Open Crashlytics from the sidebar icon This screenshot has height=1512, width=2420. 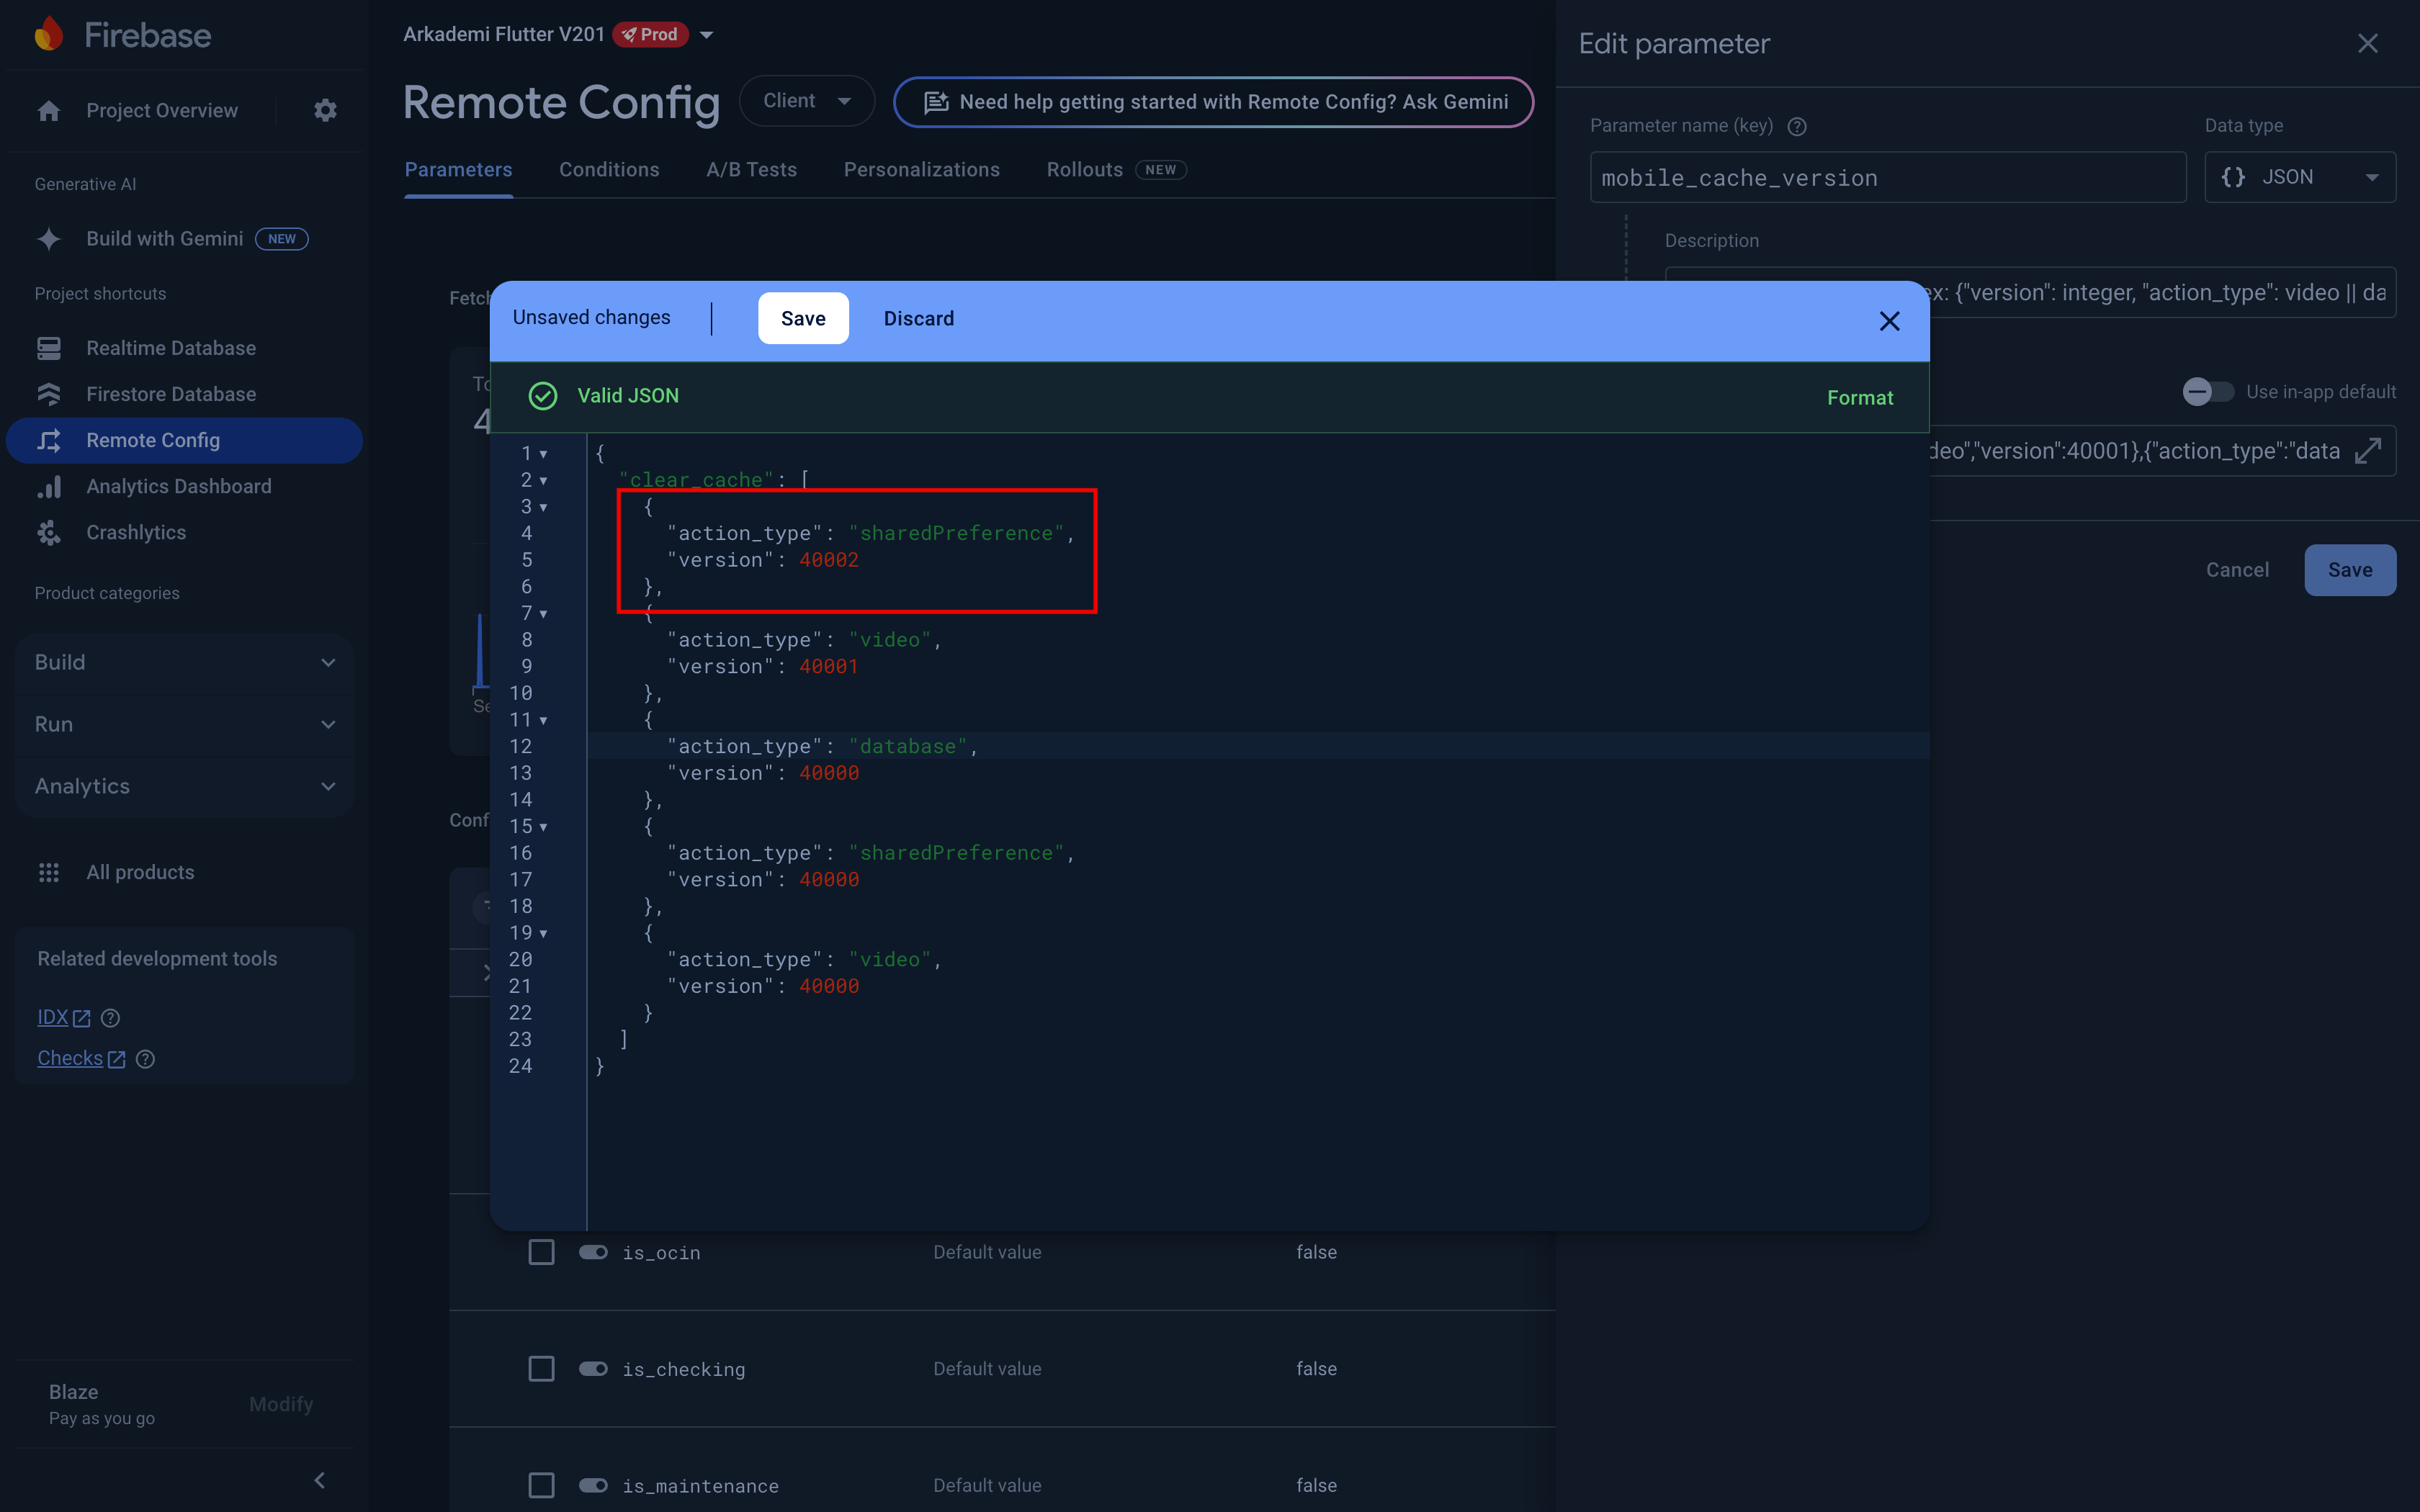[49, 532]
